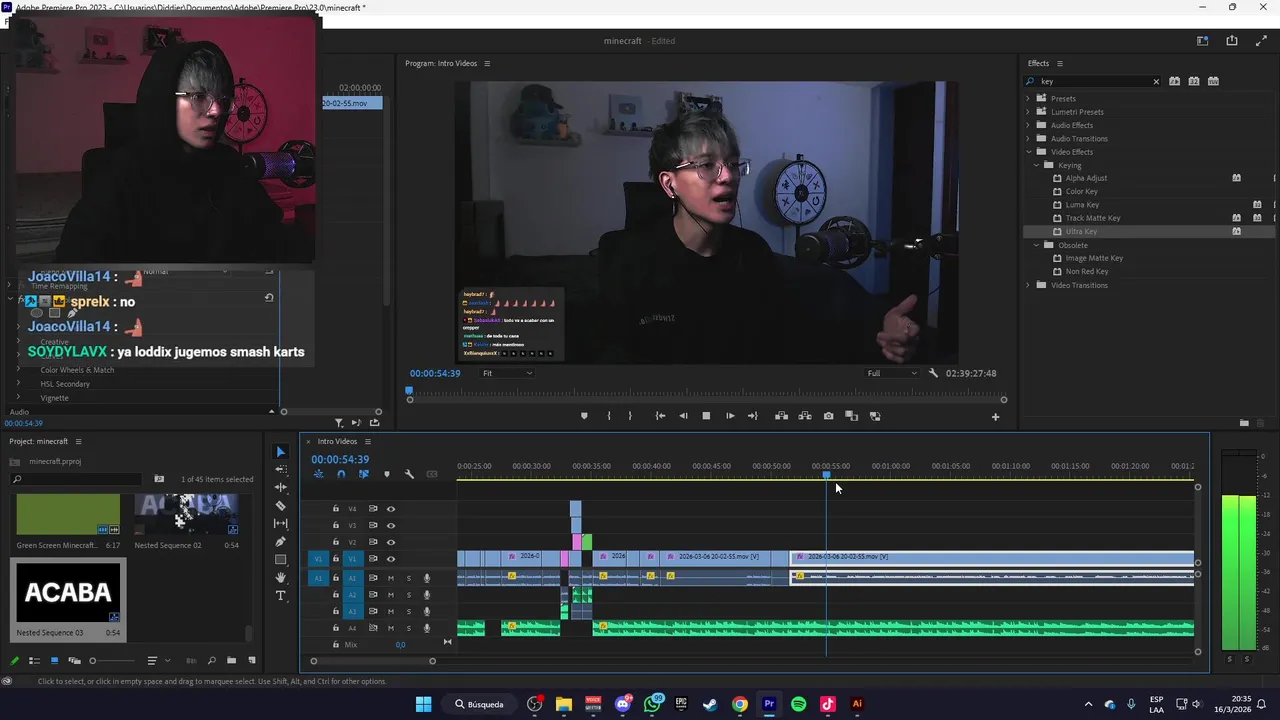Viewport: 1280px width, 720px height.
Task: Click timeline display settings wrench
Action: 409,474
